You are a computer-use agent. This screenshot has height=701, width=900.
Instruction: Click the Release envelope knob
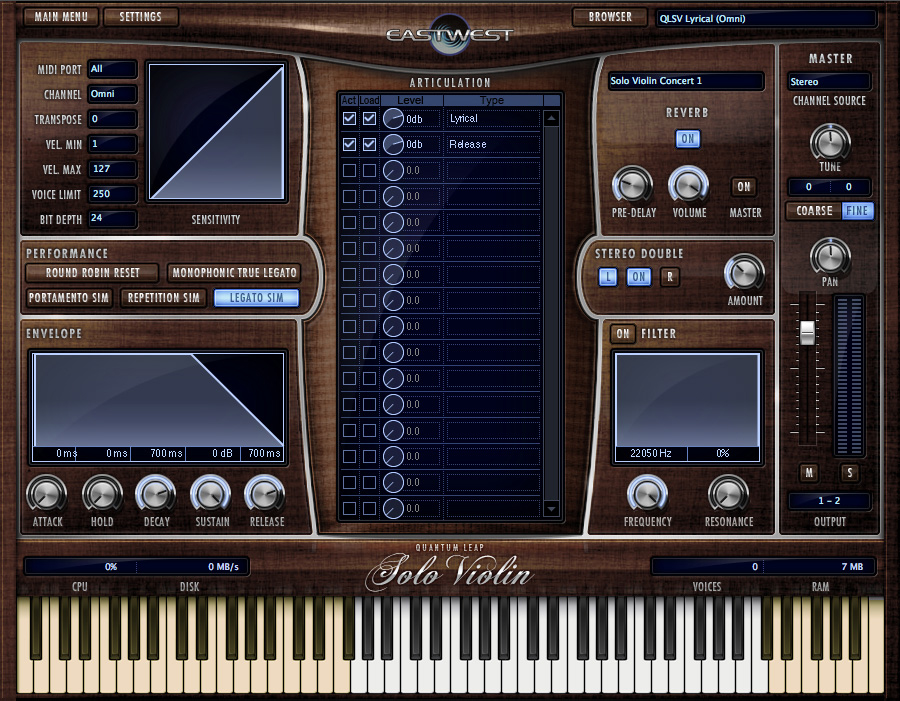265,494
